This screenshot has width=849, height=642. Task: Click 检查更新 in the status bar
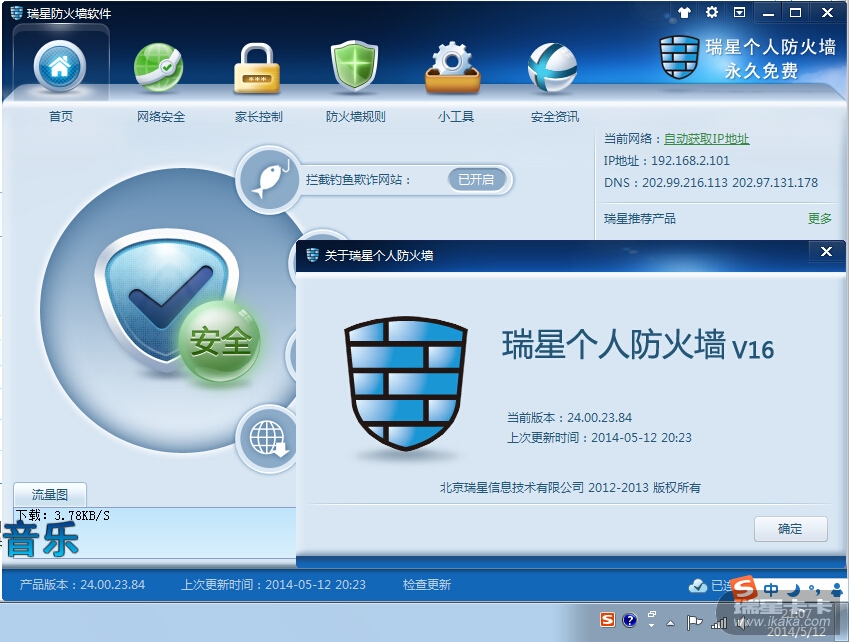427,585
